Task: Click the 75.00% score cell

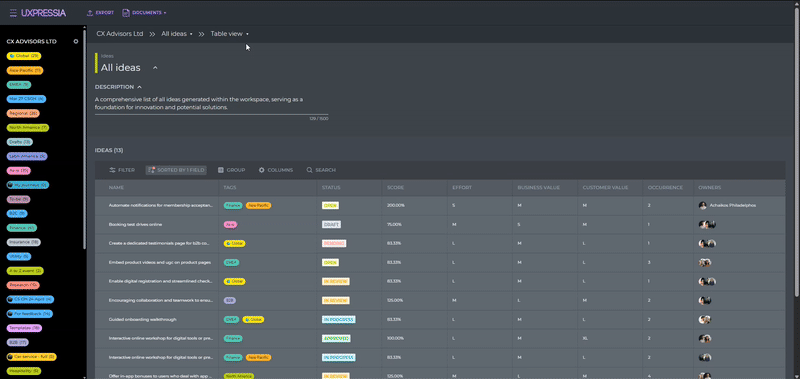Action: click(394, 224)
